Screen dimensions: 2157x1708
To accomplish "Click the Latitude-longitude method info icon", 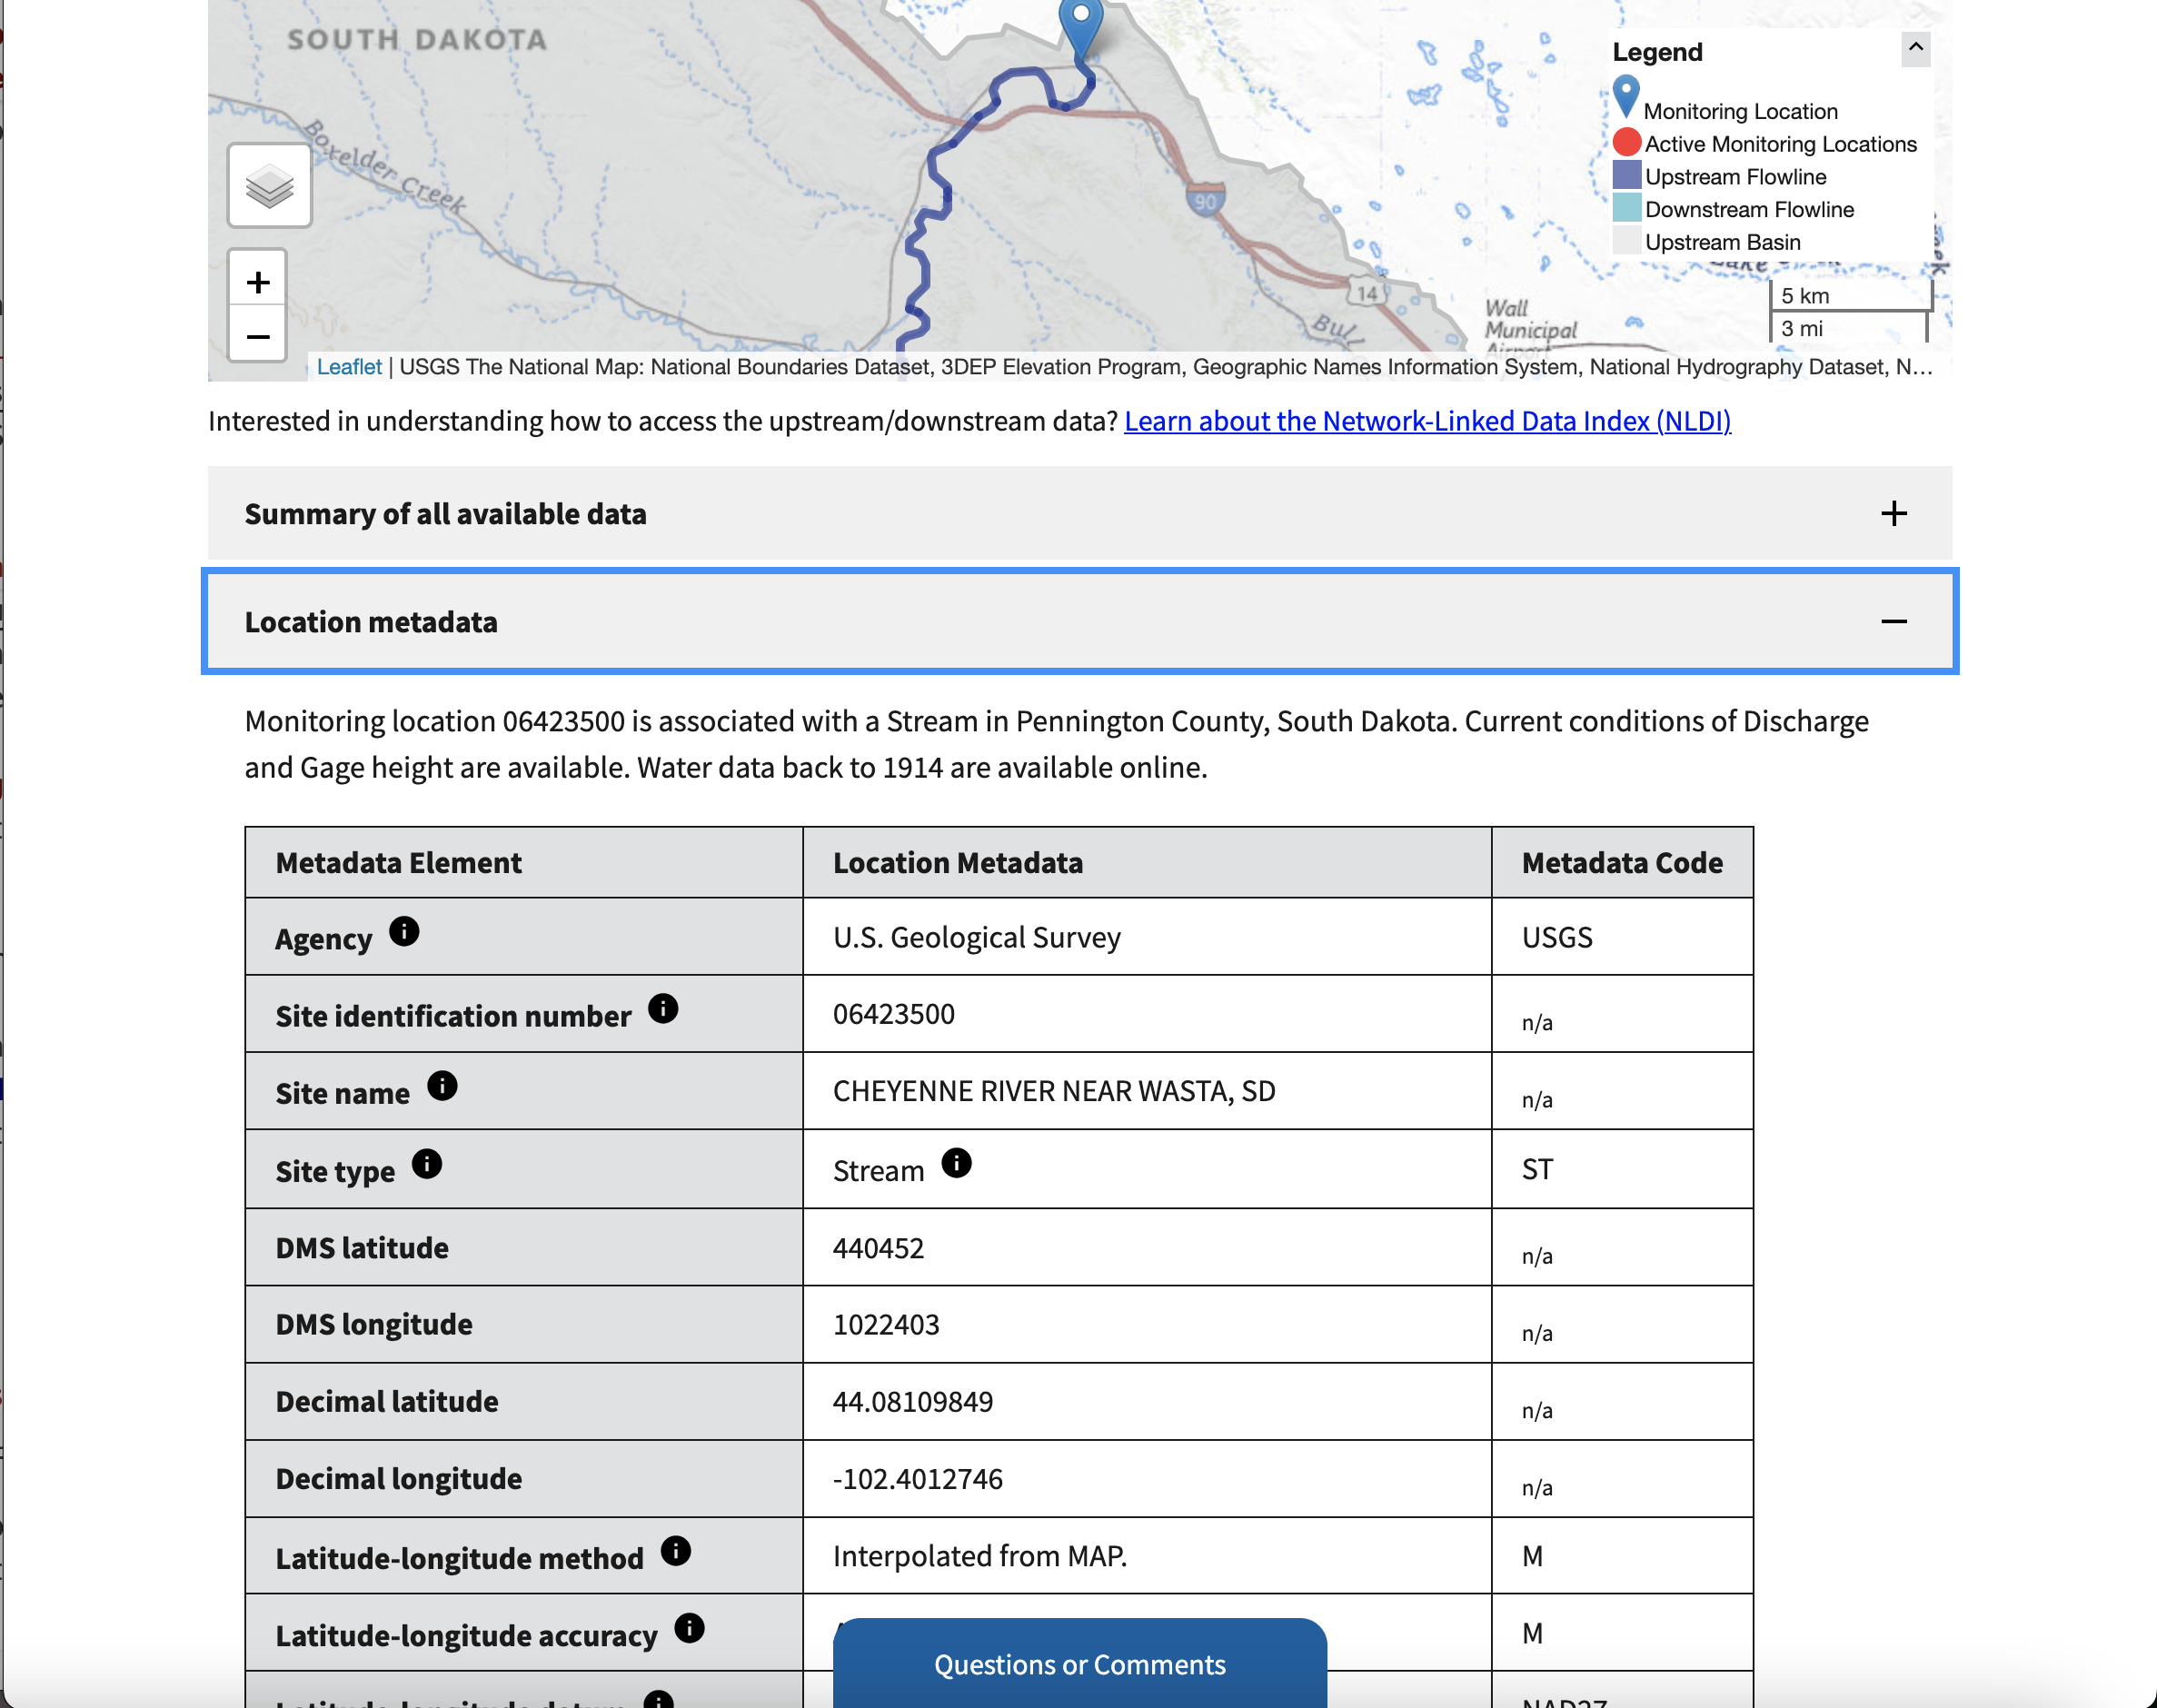I will pos(676,1550).
